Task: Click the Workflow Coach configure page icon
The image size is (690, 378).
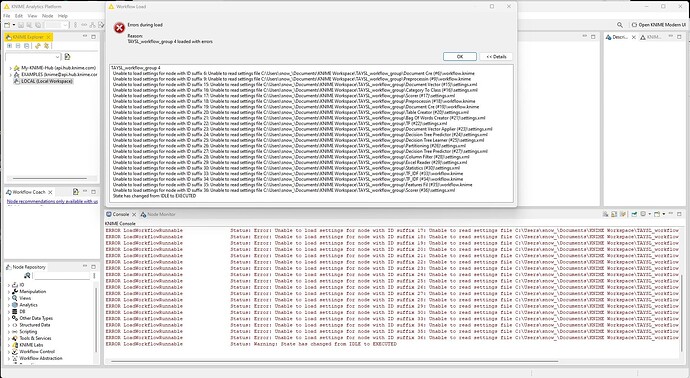Action: tap(76, 192)
